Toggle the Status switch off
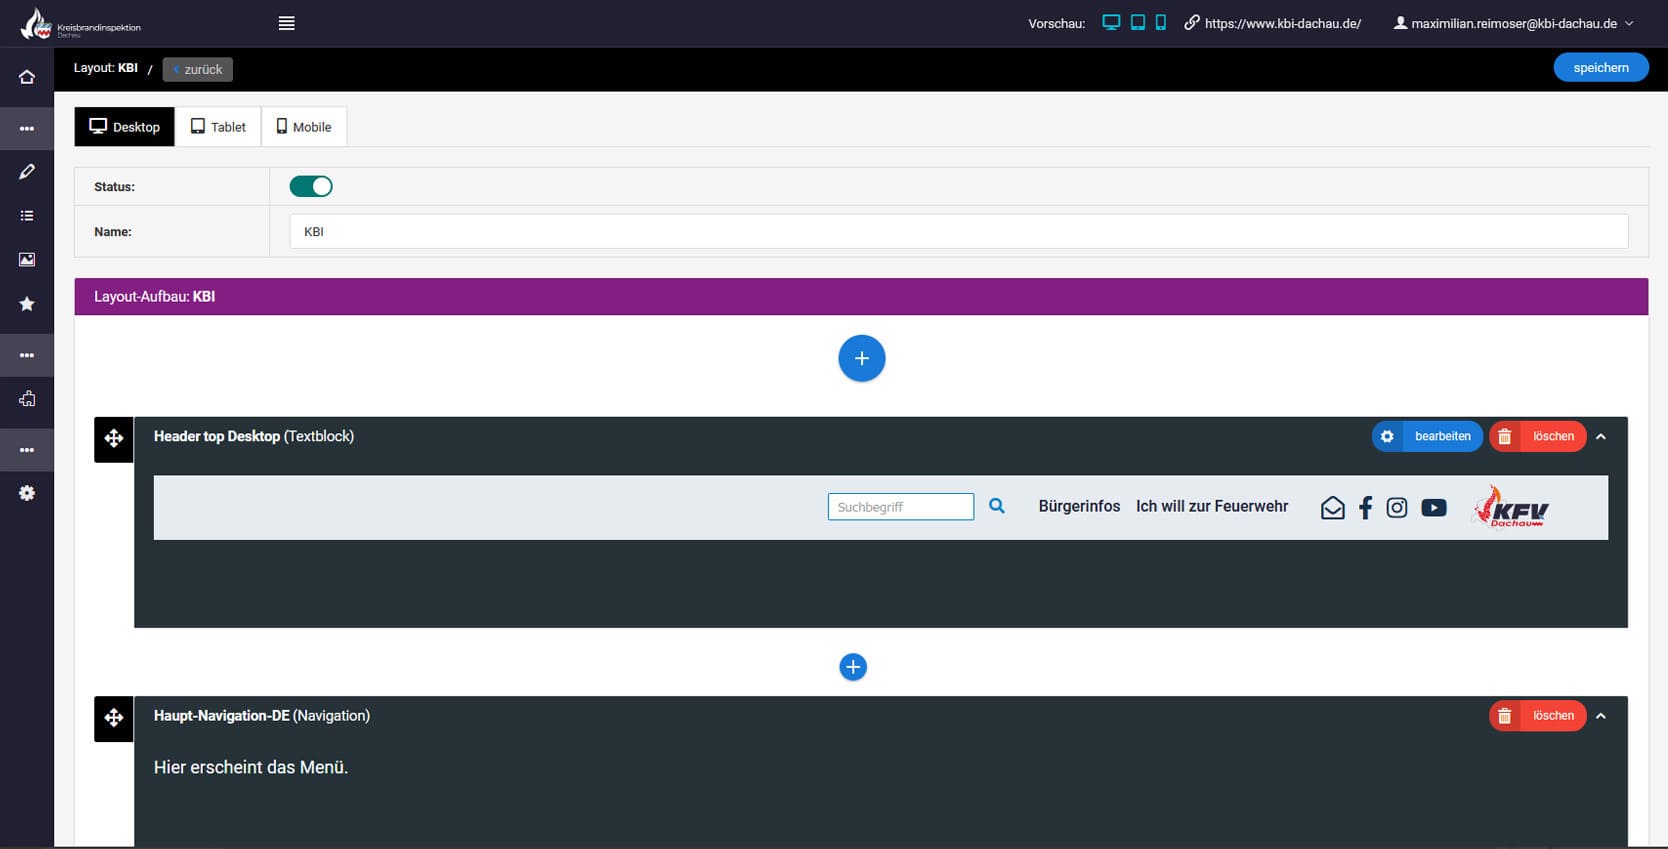The image size is (1668, 849). click(x=311, y=187)
